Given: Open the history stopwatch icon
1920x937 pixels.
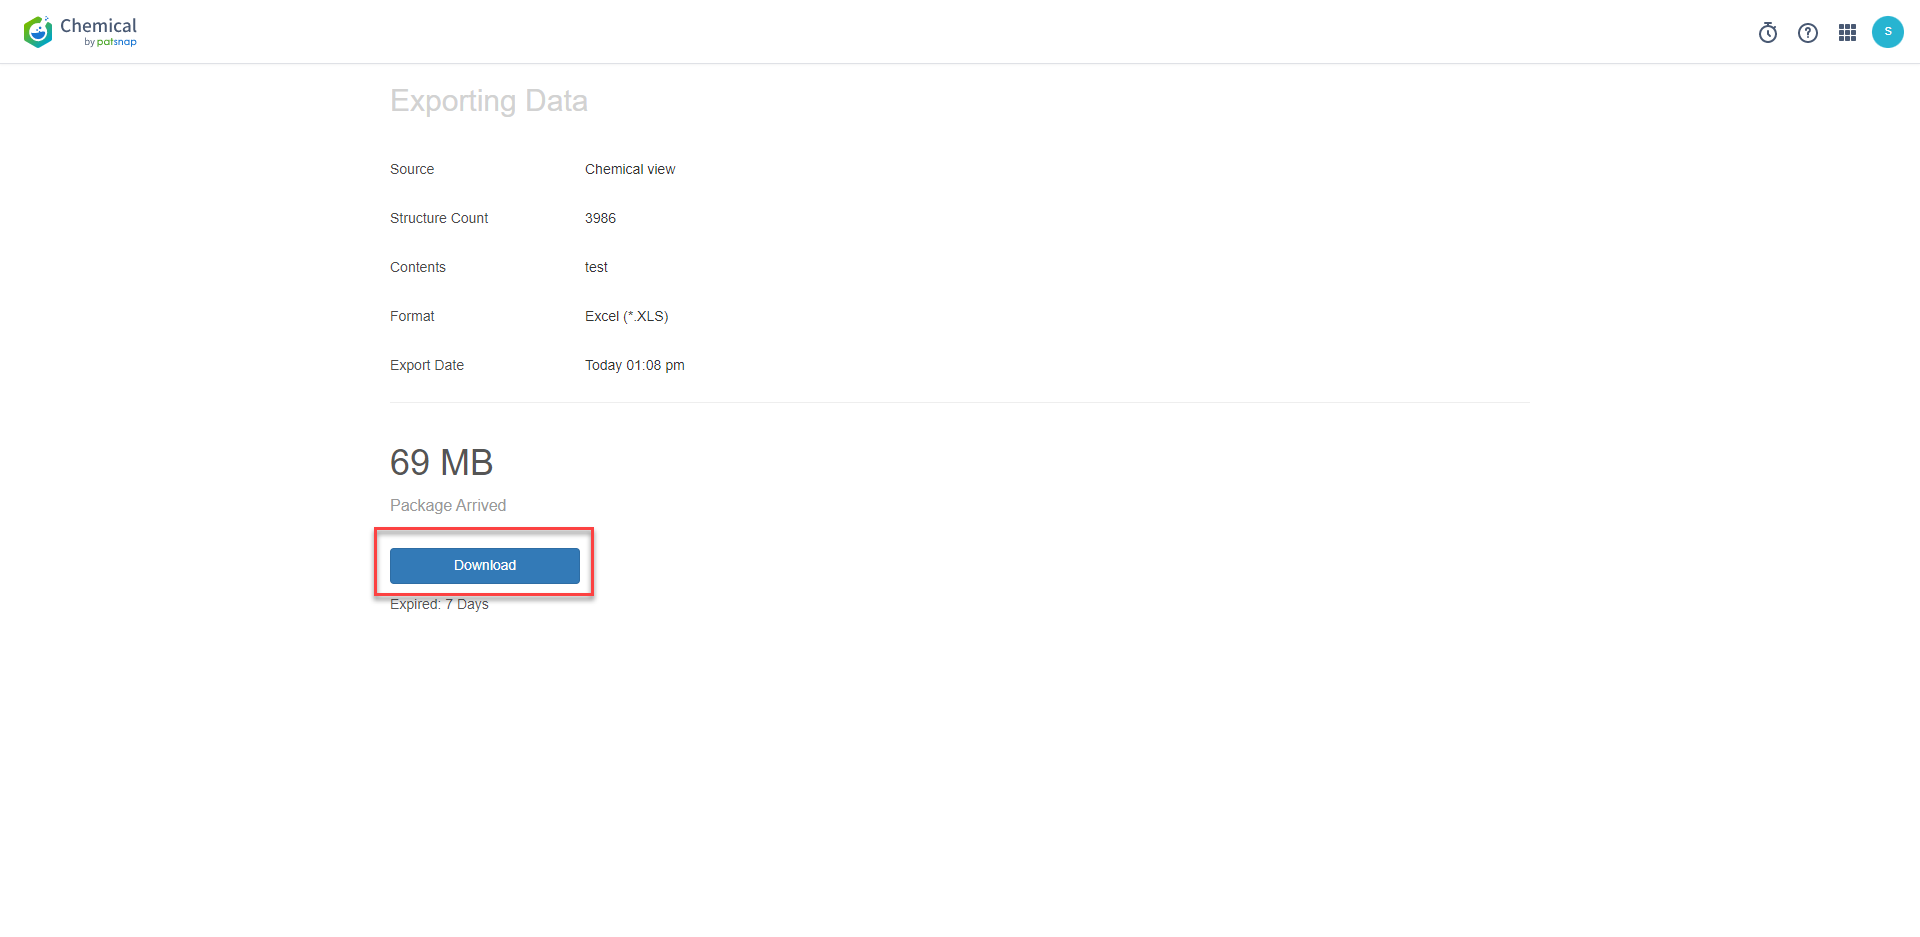Looking at the screenshot, I should (x=1768, y=33).
